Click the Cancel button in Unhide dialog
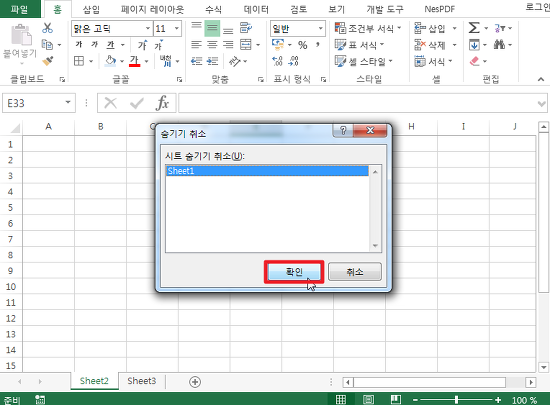The height and width of the screenshot is (405, 550). click(x=355, y=272)
